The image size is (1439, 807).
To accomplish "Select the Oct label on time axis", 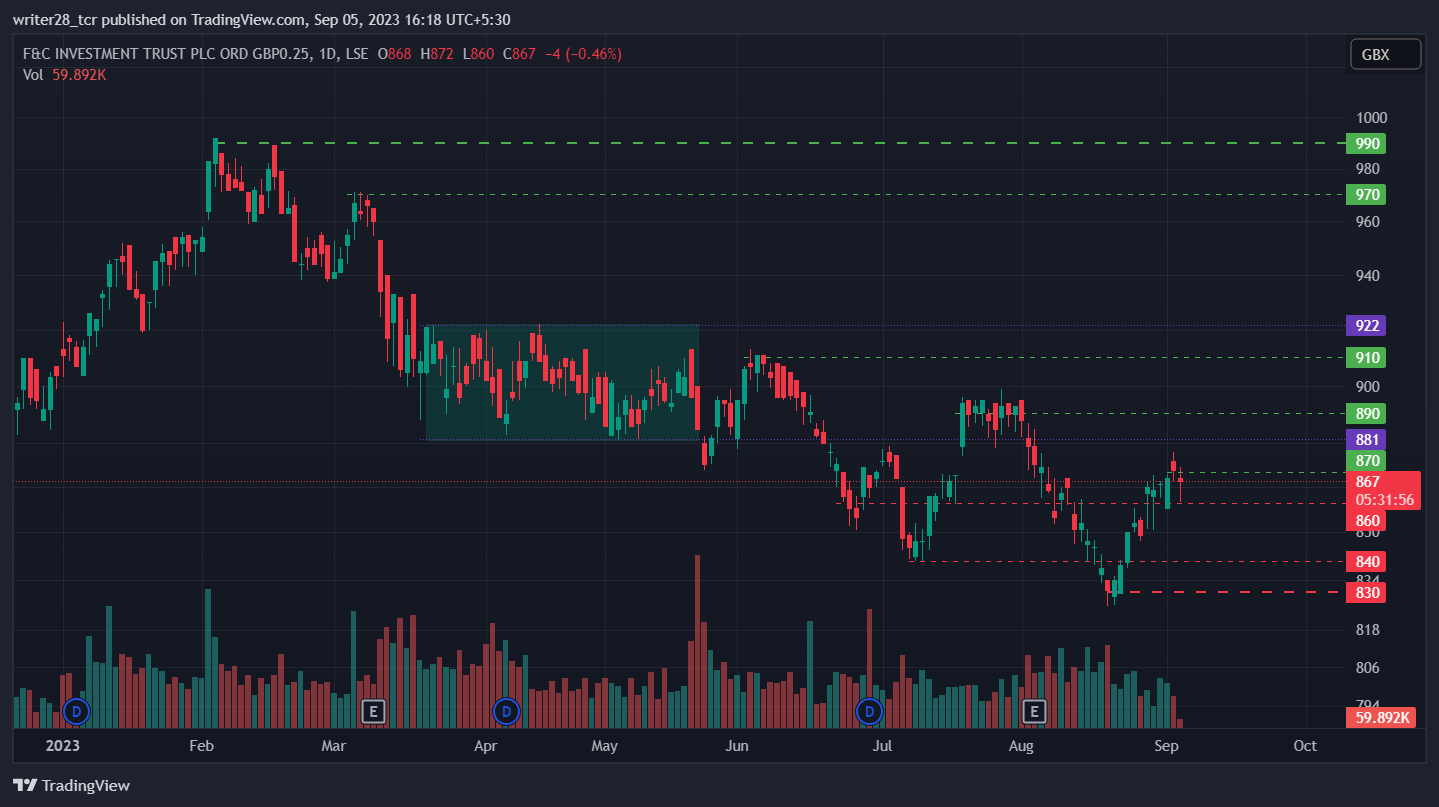I will coord(1305,746).
